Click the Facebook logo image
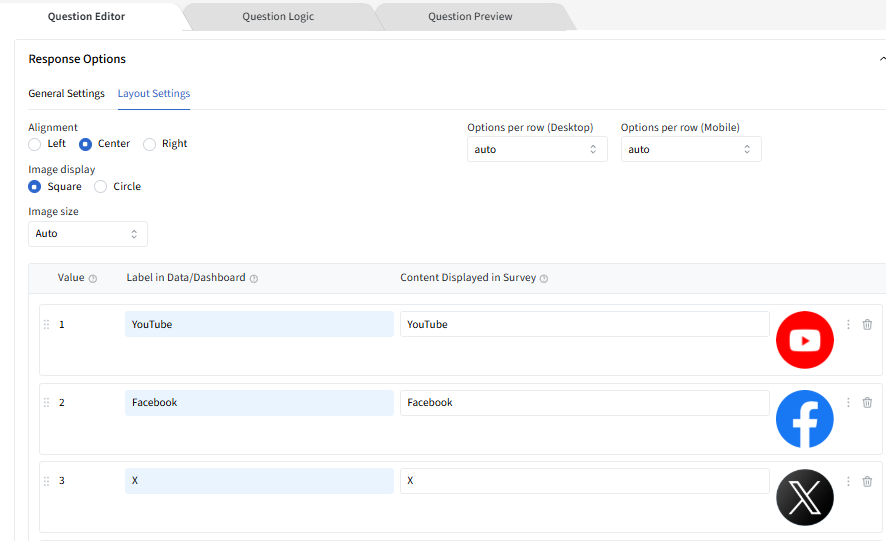The height and width of the screenshot is (541, 886). tap(804, 419)
